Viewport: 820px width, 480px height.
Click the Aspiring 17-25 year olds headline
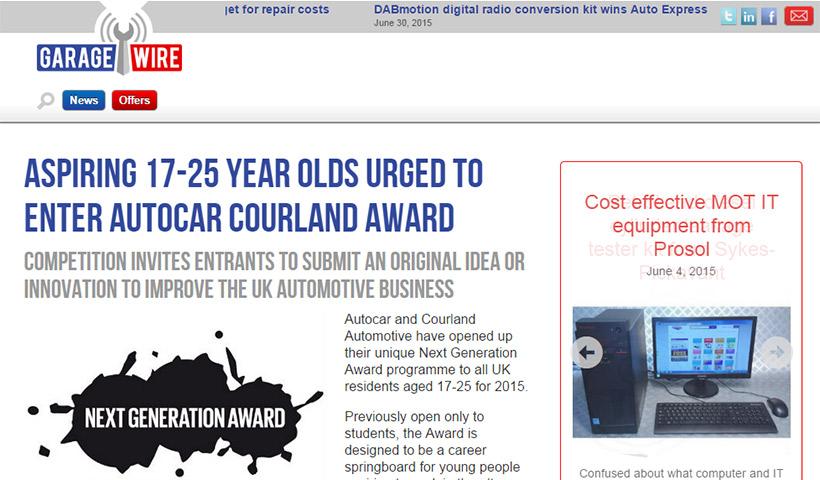[x=254, y=195]
